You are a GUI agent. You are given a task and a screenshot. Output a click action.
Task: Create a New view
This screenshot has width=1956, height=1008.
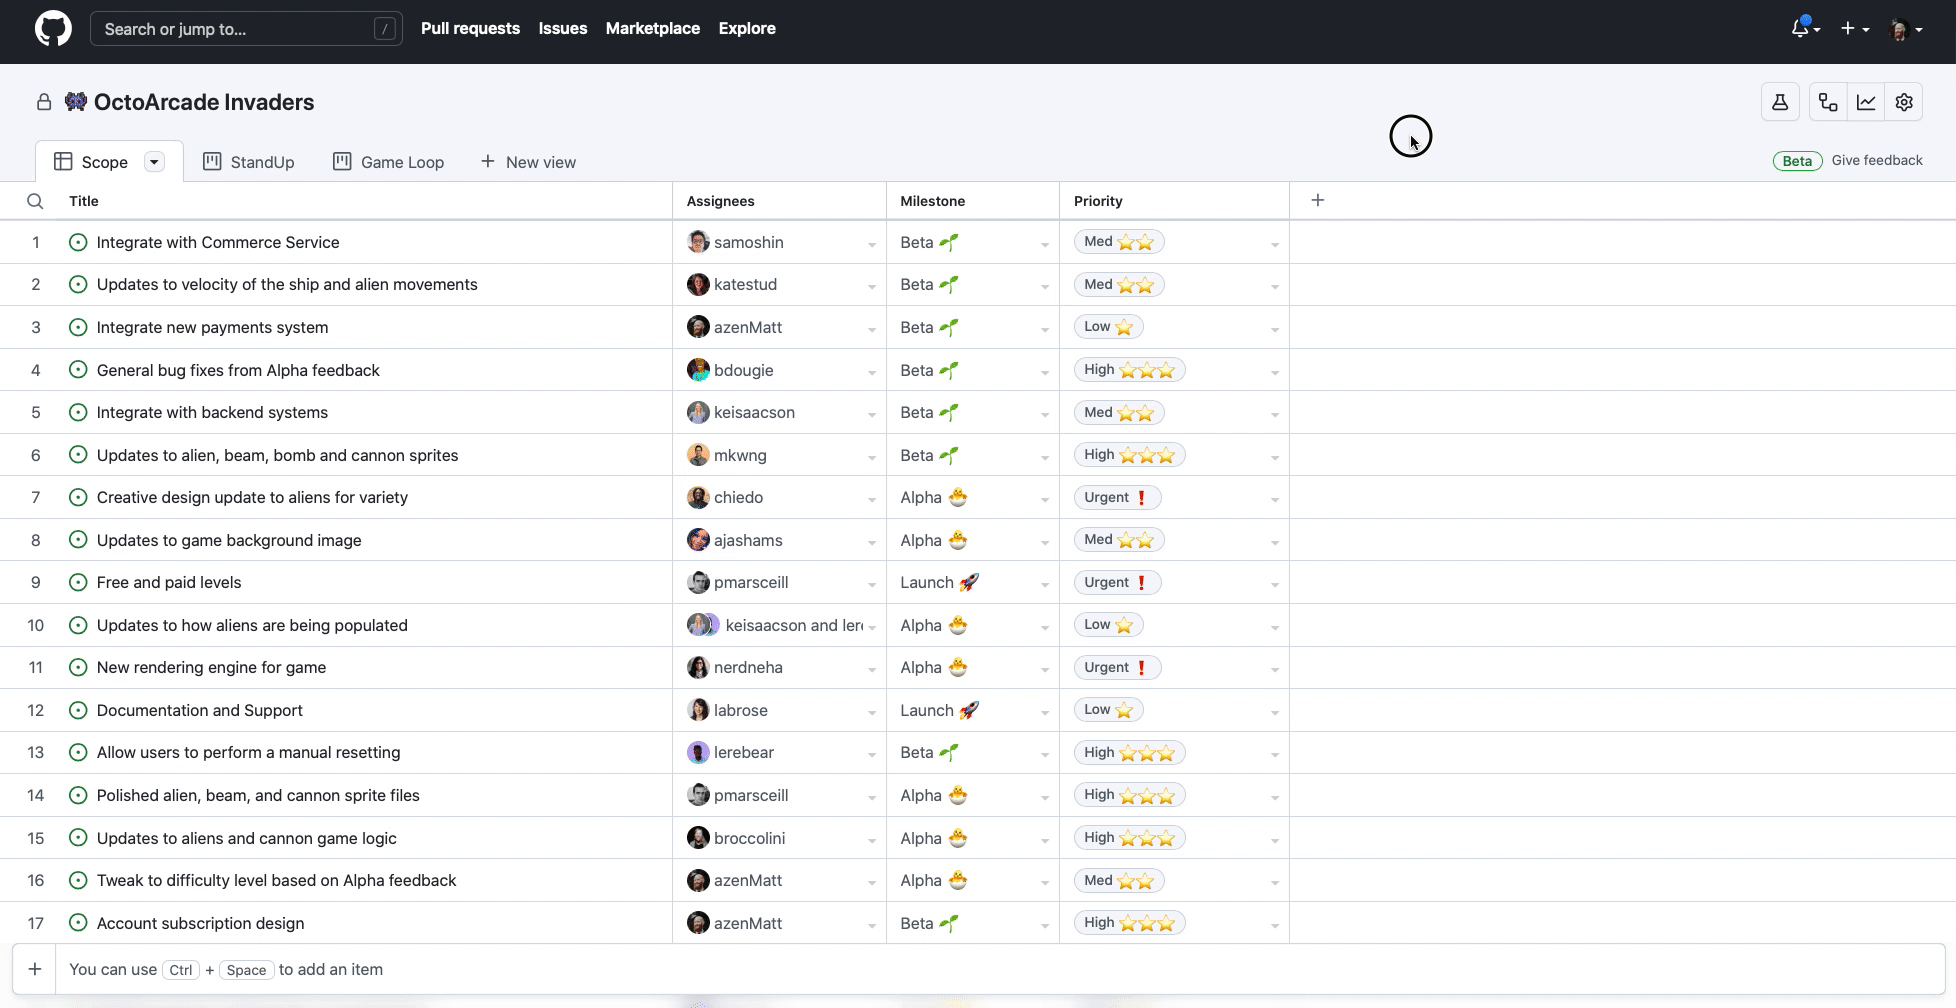coord(528,162)
